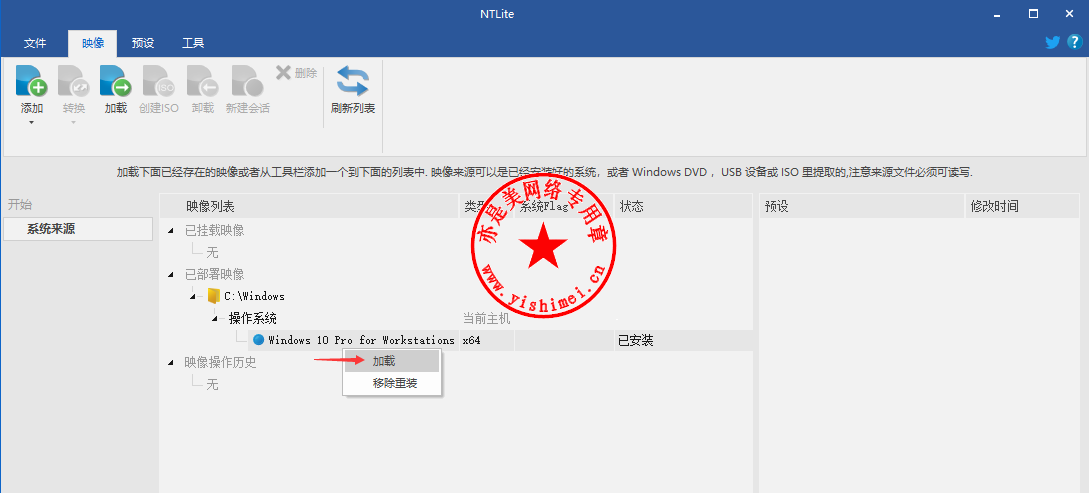
Task: Click the 修改时间 column header
Action: [x=1022, y=206]
